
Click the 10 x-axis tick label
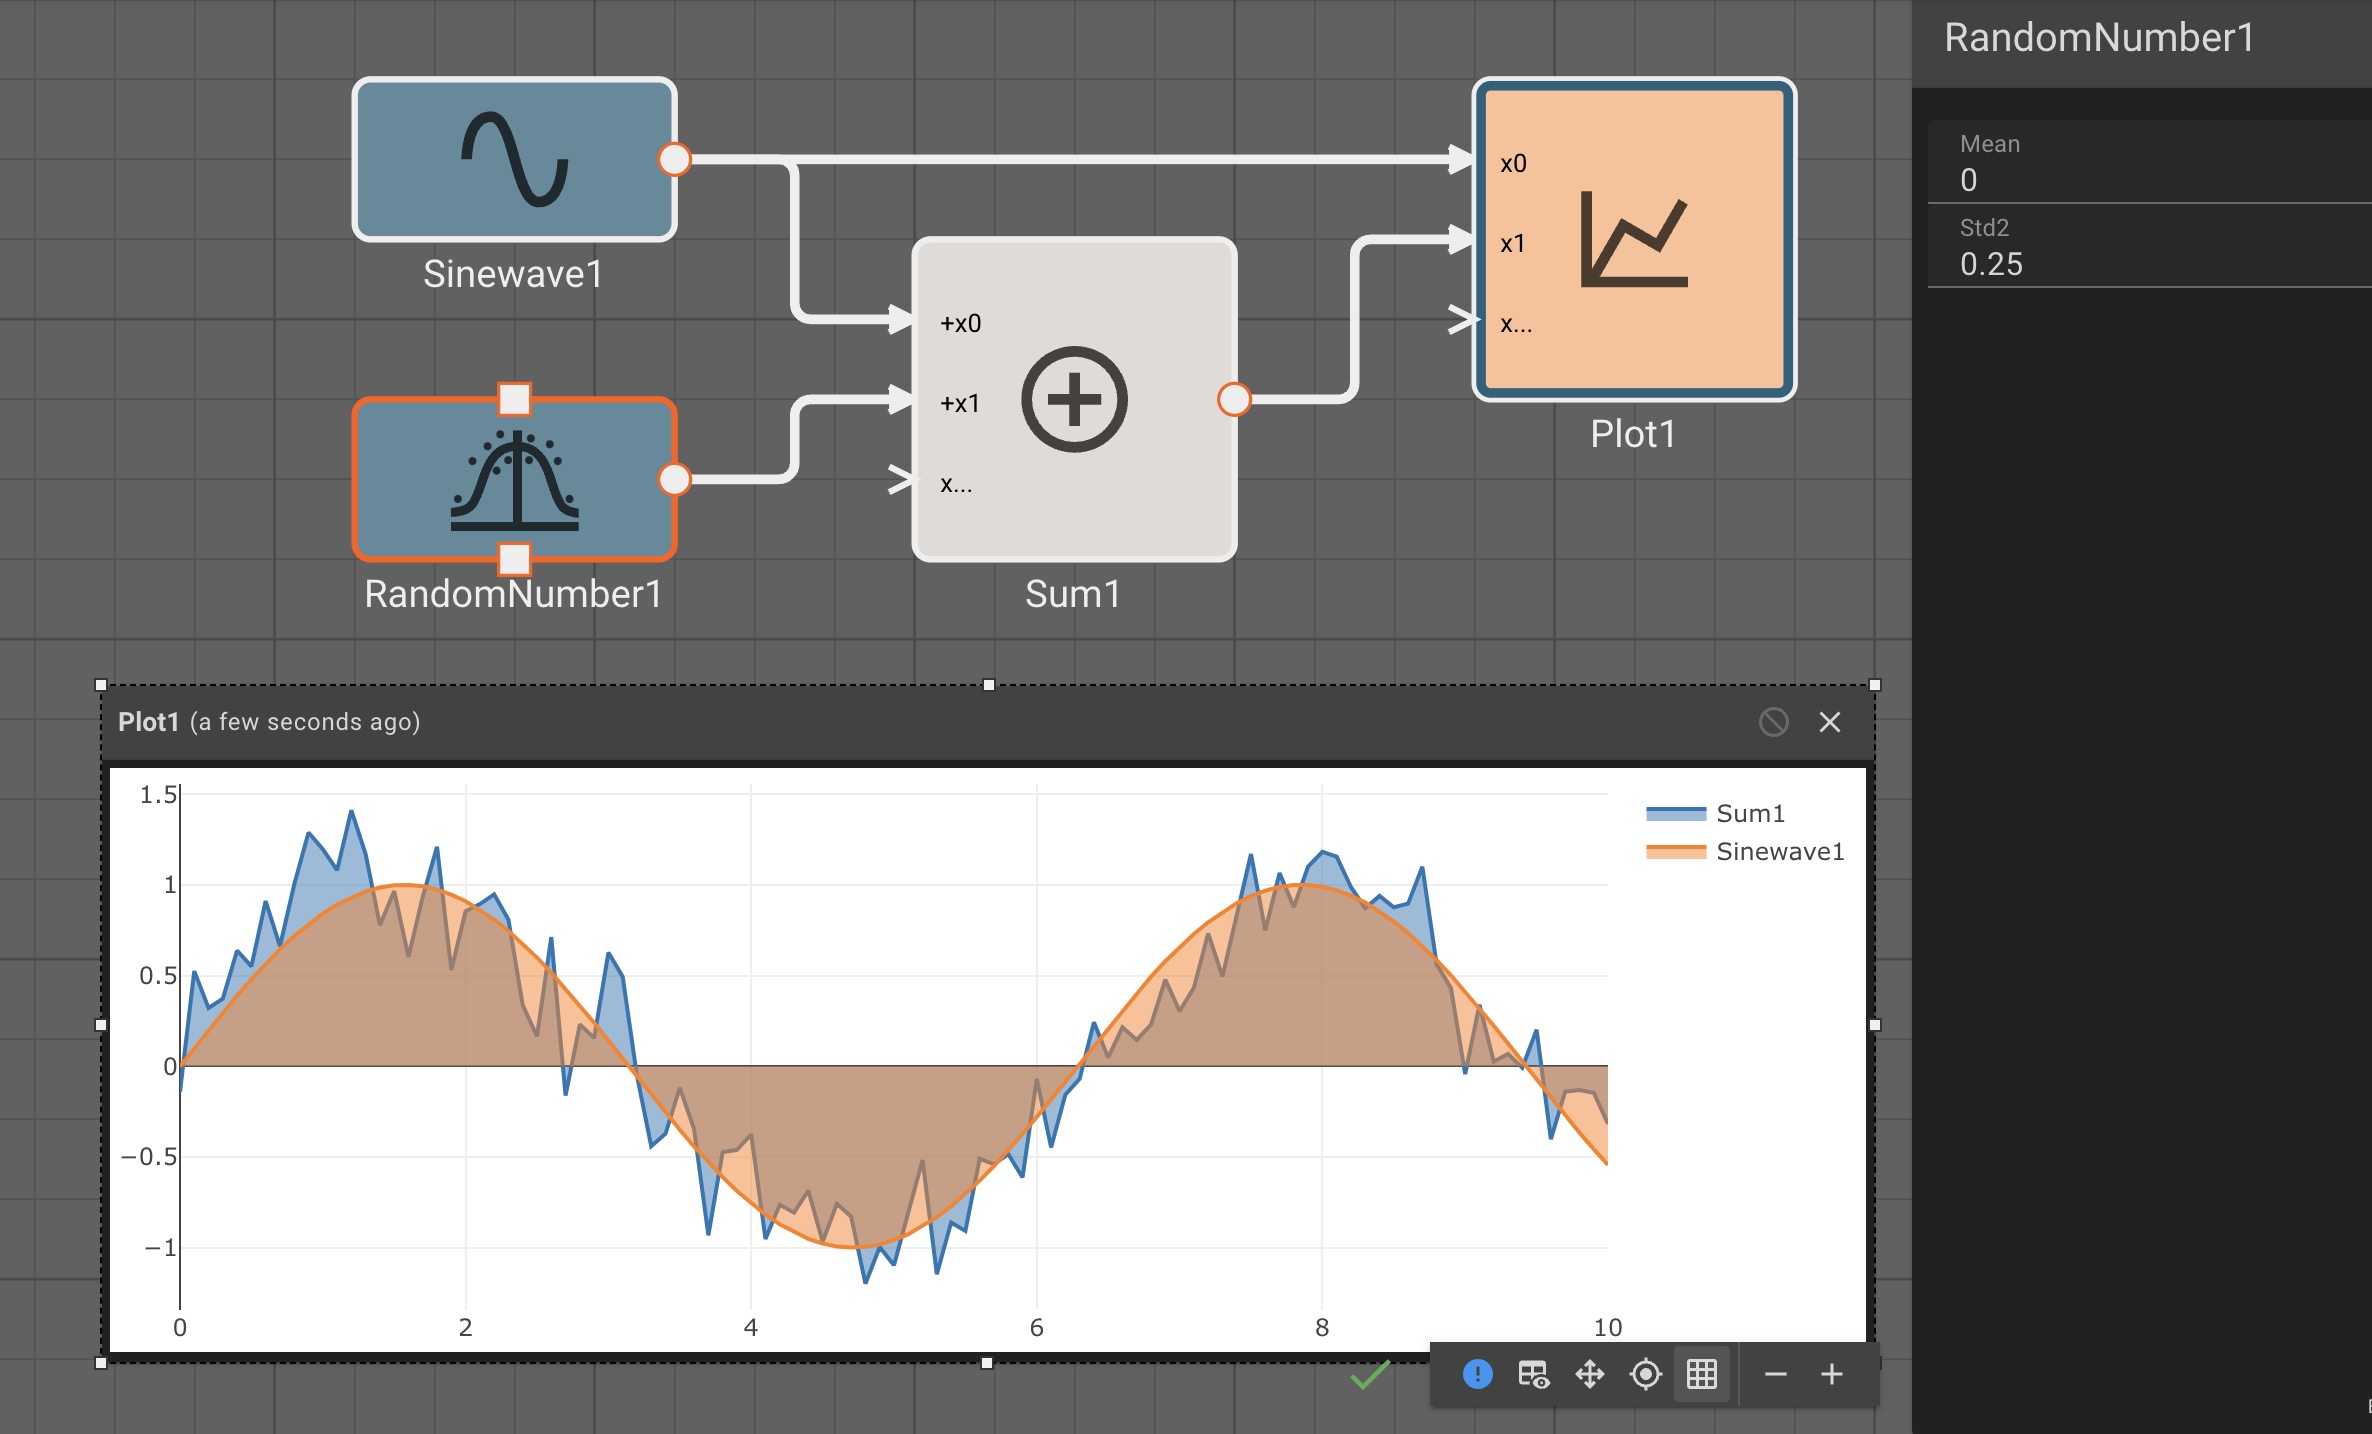click(x=1608, y=1327)
